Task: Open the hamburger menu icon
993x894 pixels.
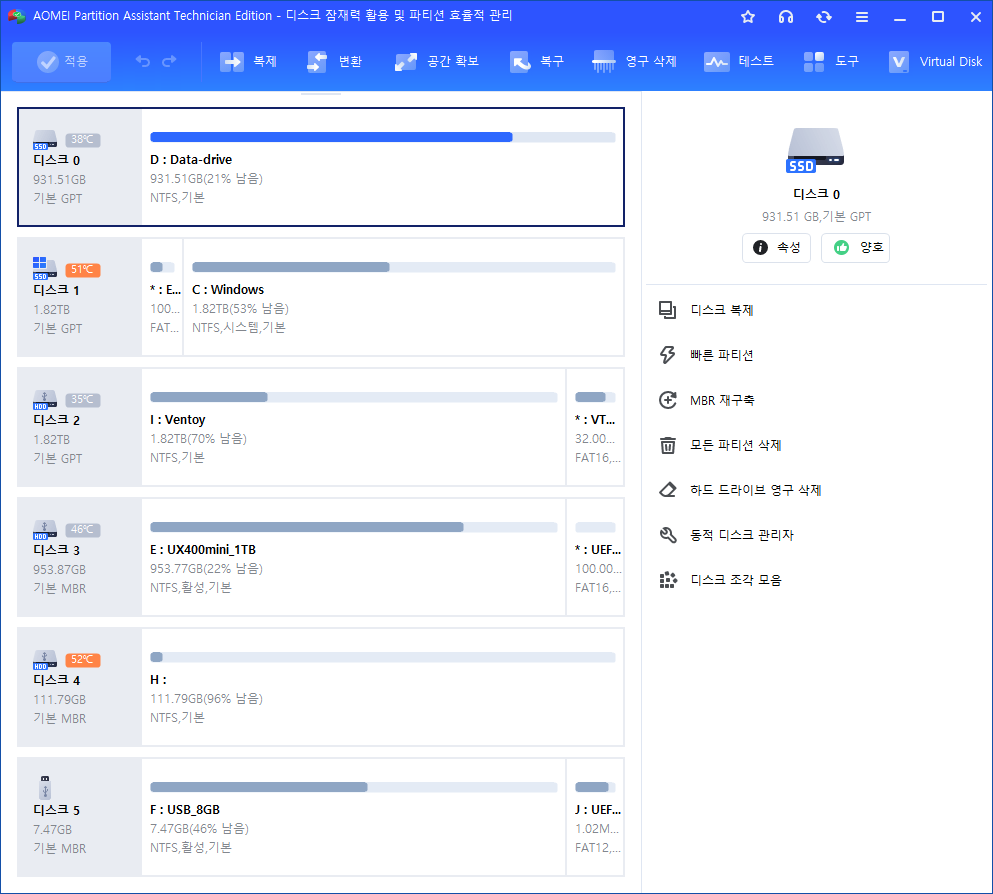Action: click(x=862, y=17)
